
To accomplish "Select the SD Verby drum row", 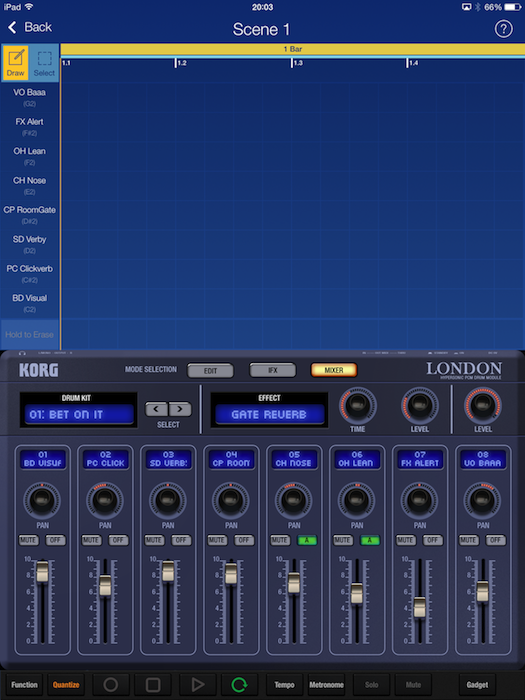I will pyautogui.click(x=29, y=244).
